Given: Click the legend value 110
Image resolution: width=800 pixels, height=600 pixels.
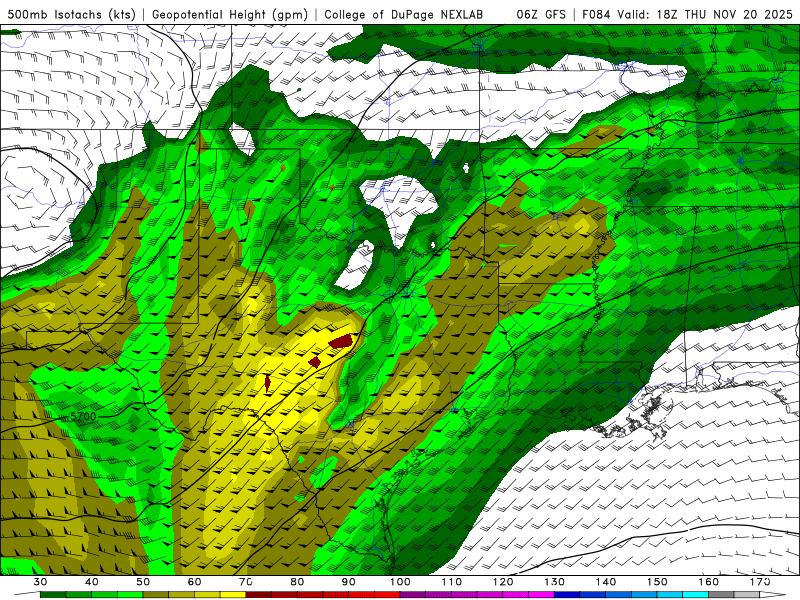Looking at the screenshot, I should pos(452,582).
